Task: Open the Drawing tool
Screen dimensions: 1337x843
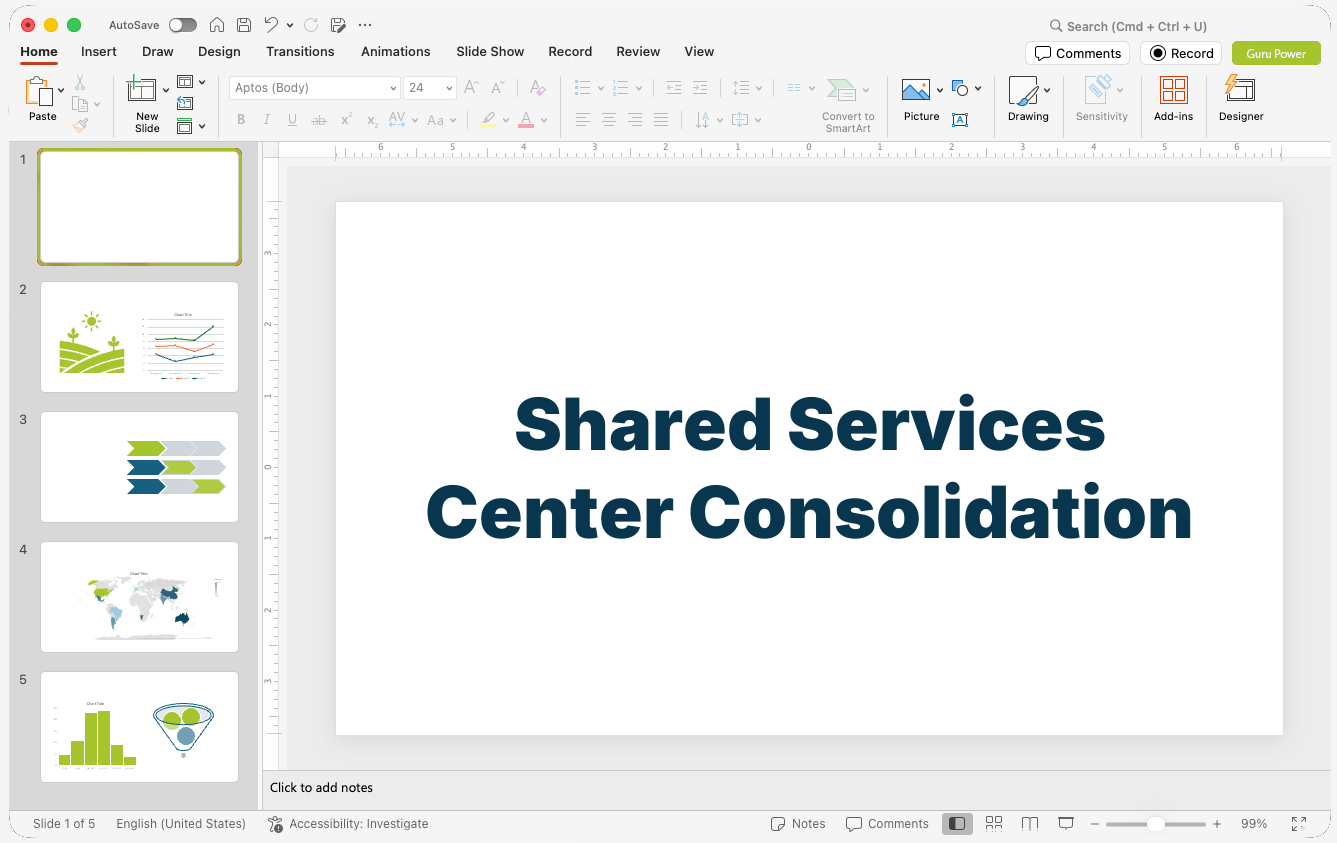Action: pos(1023,90)
